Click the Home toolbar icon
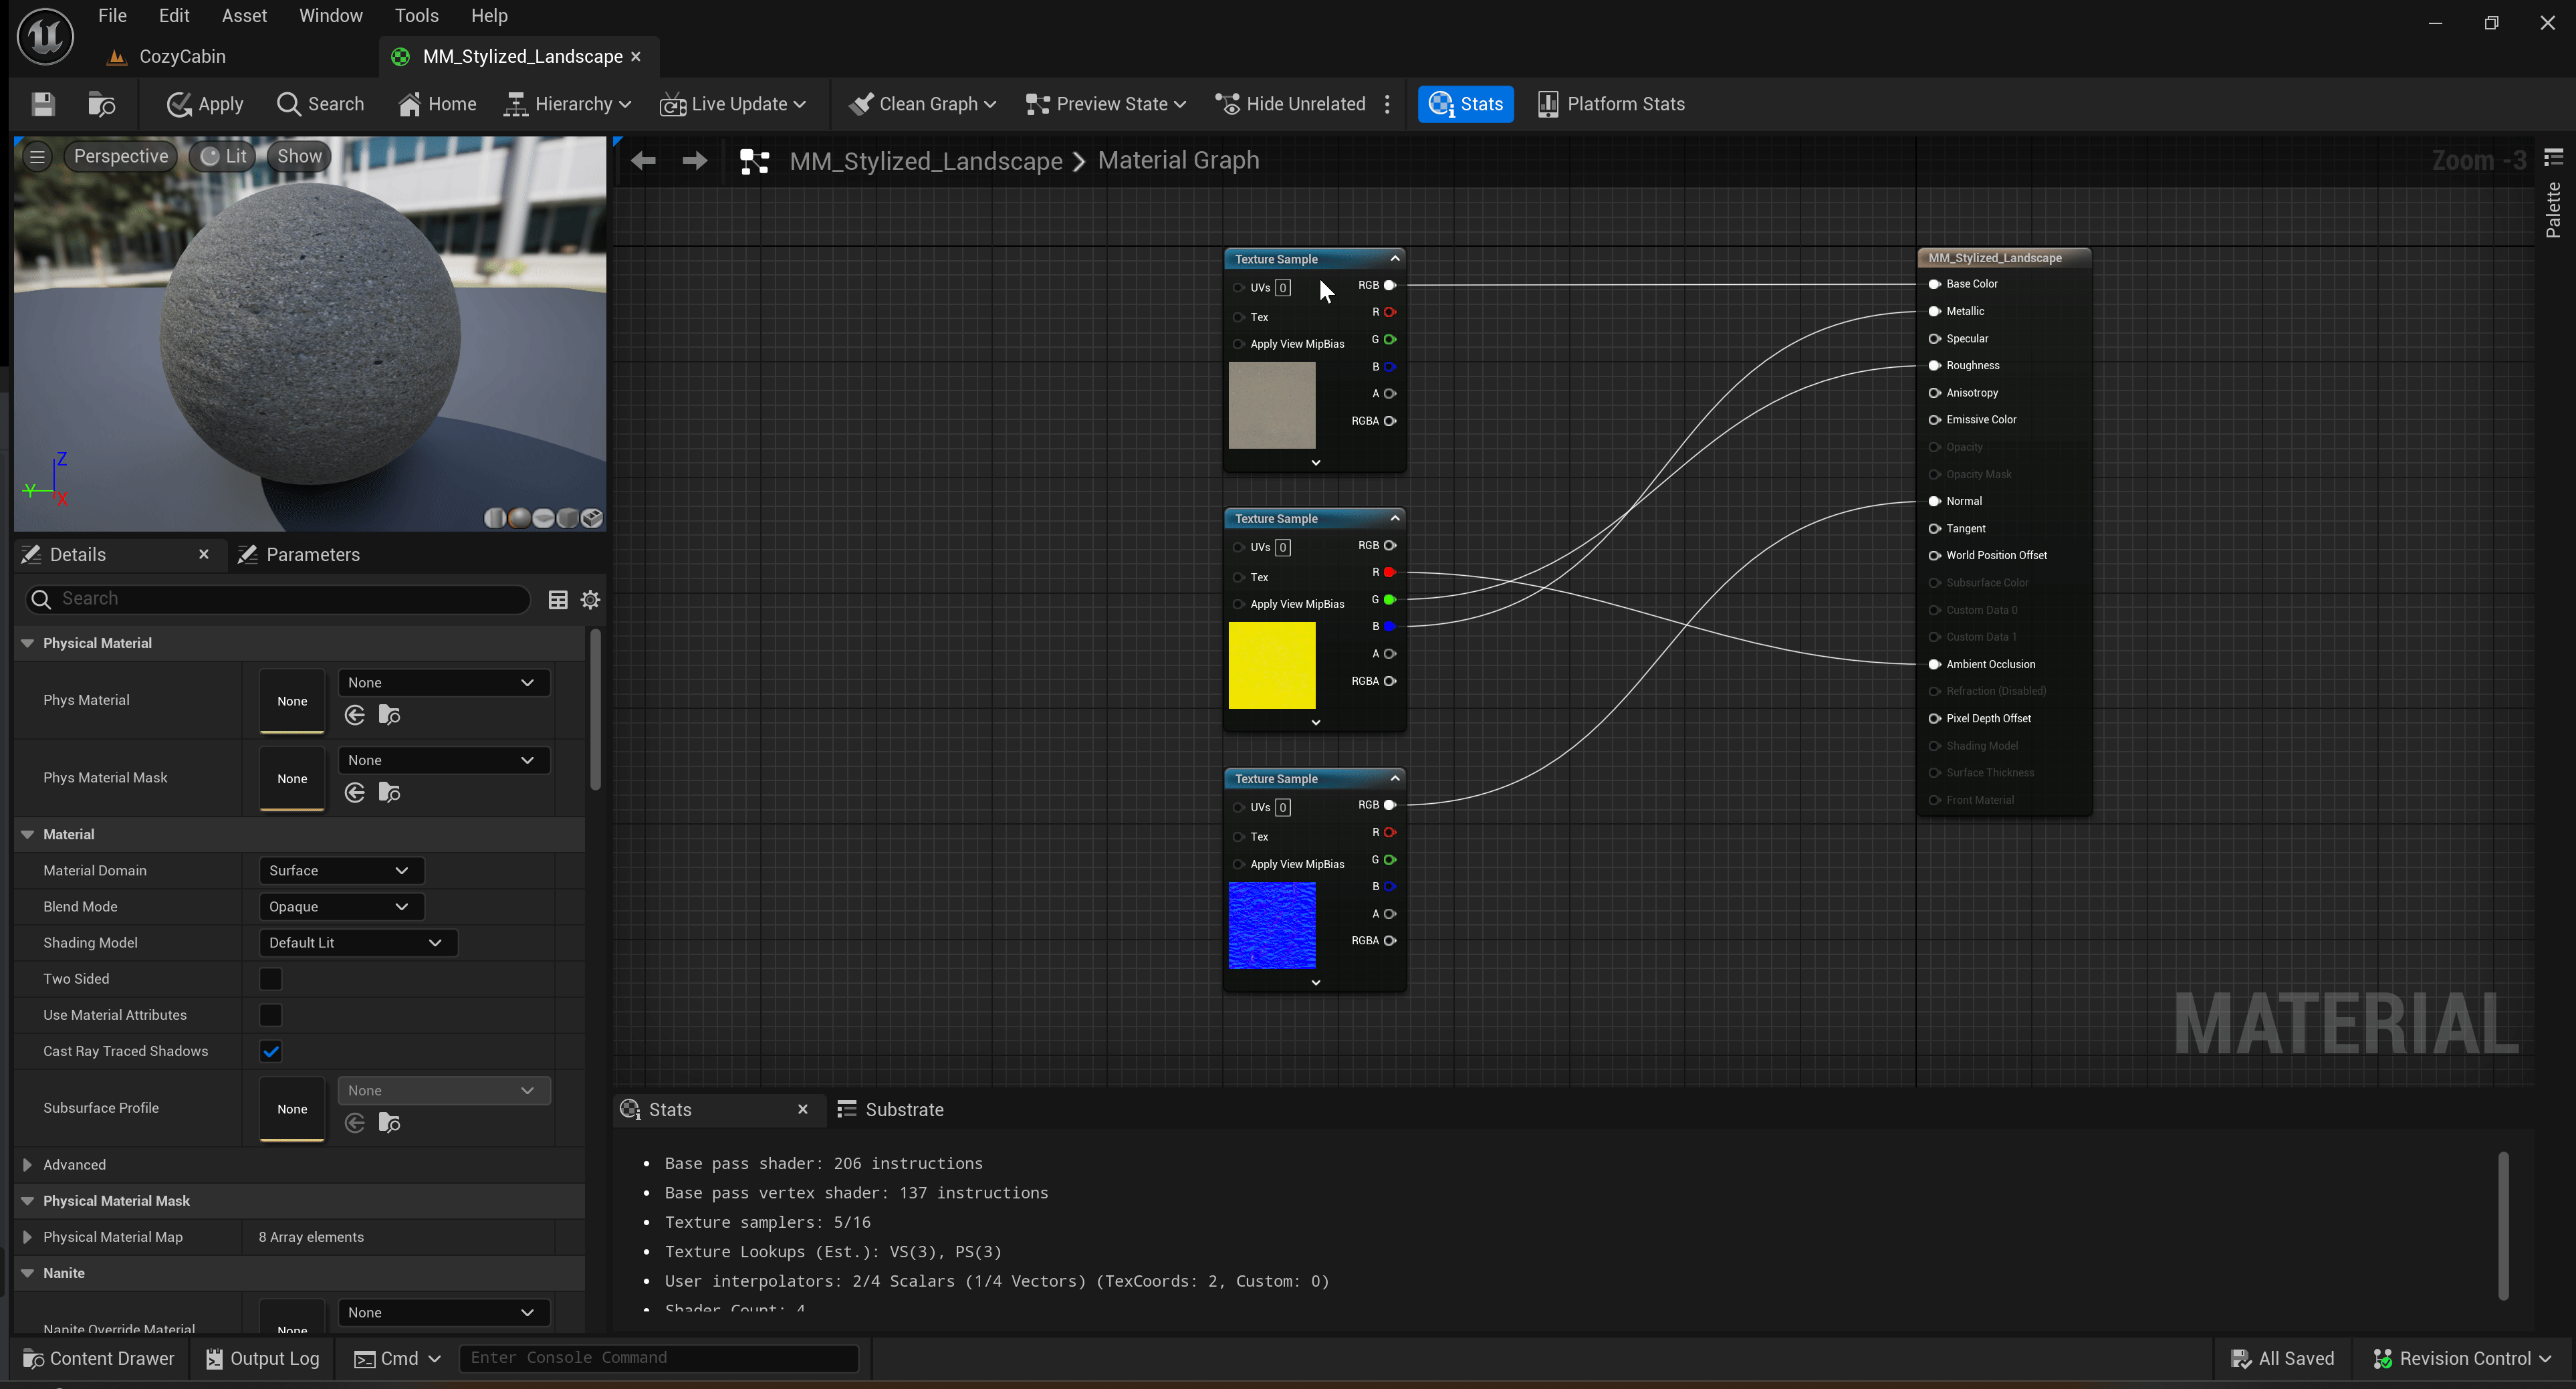This screenshot has width=2576, height=1389. [x=436, y=103]
